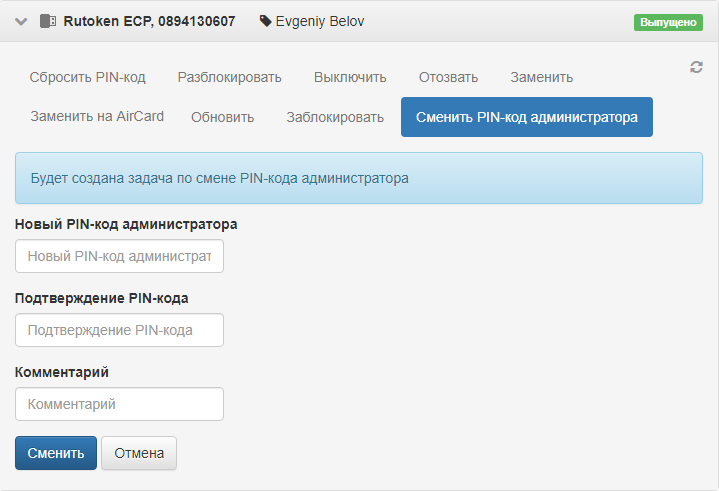
Task: Click the Подтверждение PIN-кода input field
Action: [119, 330]
